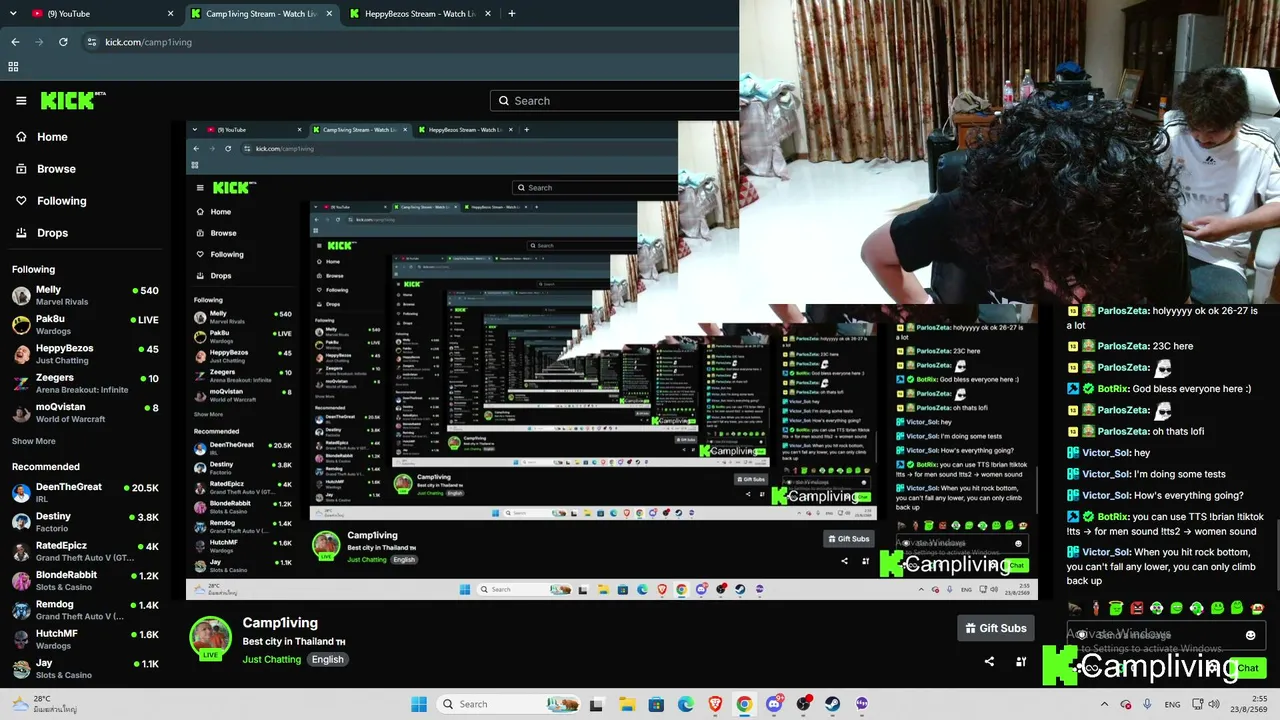Open PakBu's live channel

85,325
